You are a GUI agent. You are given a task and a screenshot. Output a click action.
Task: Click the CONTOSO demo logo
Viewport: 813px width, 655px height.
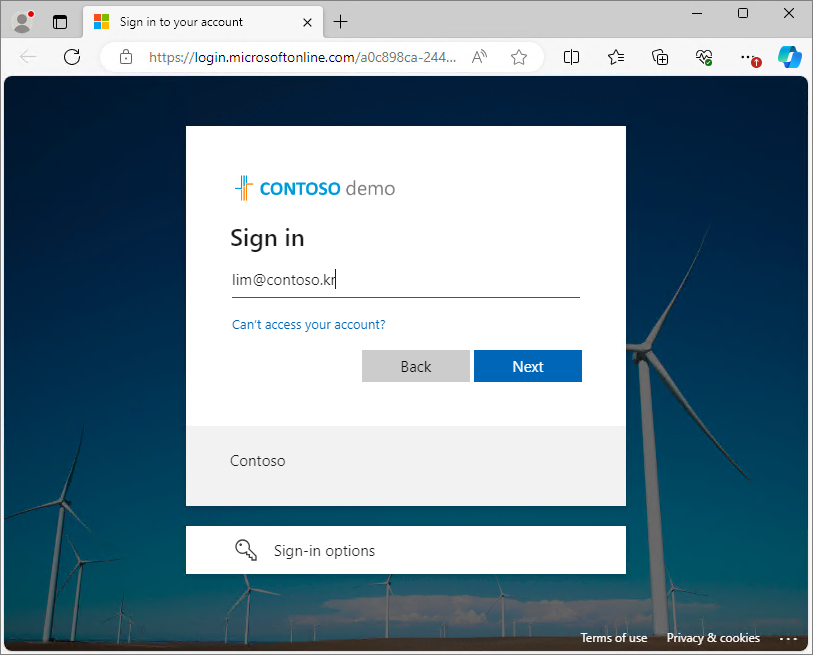(x=315, y=188)
